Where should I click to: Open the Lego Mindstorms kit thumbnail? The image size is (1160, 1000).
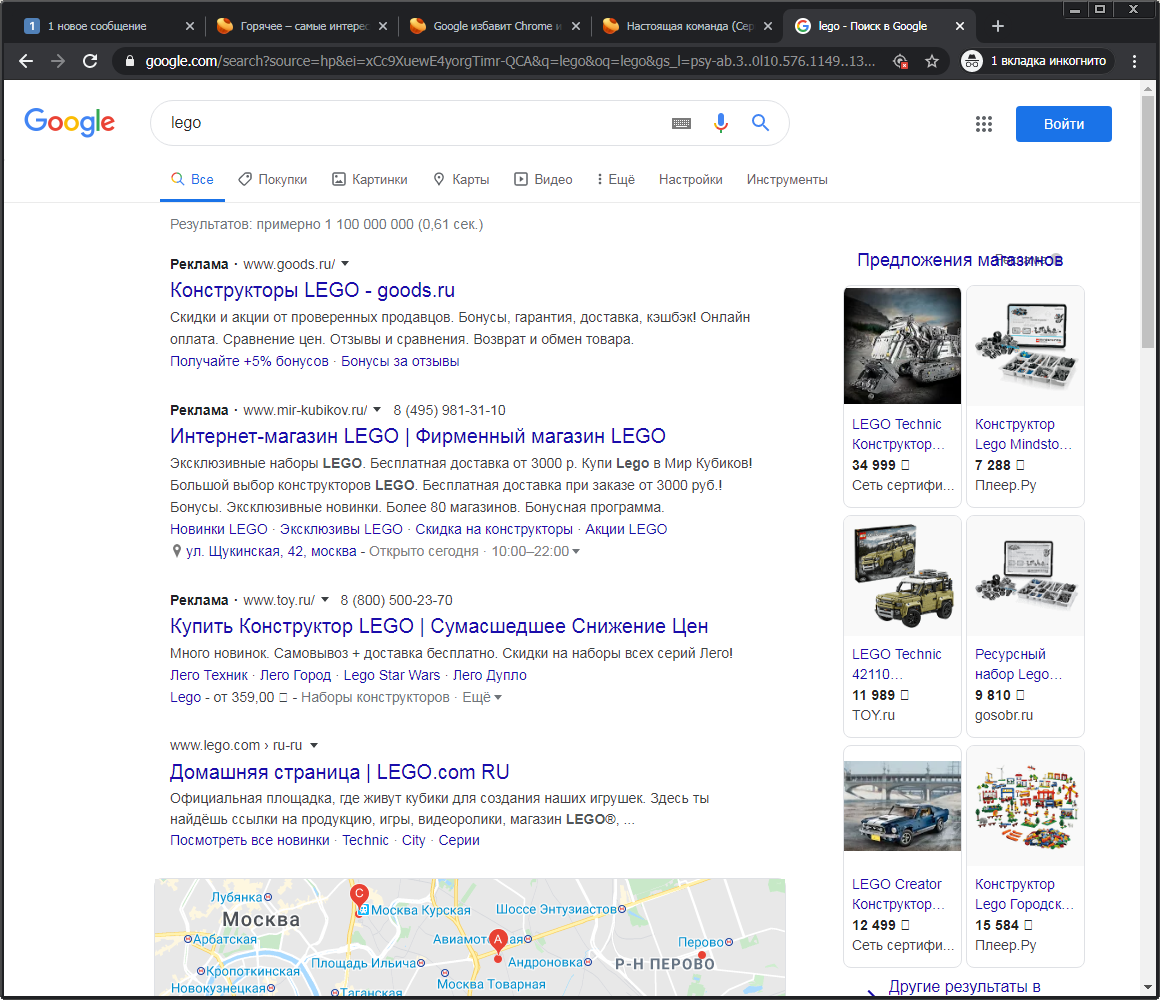1025,345
